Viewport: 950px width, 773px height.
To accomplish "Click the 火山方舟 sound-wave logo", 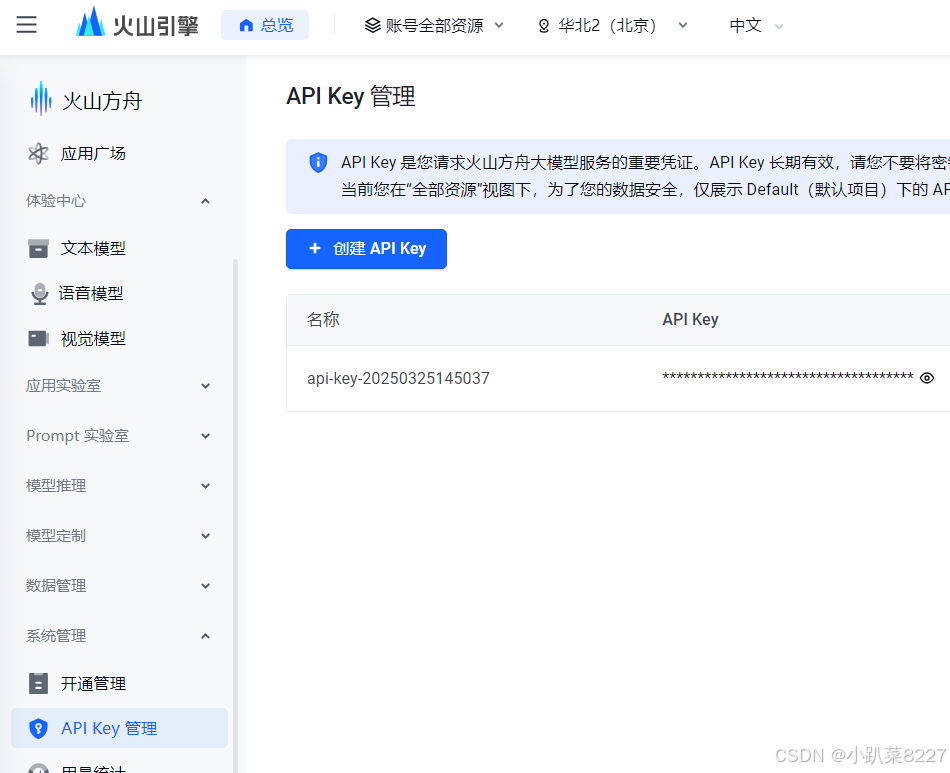I will click(x=41, y=99).
